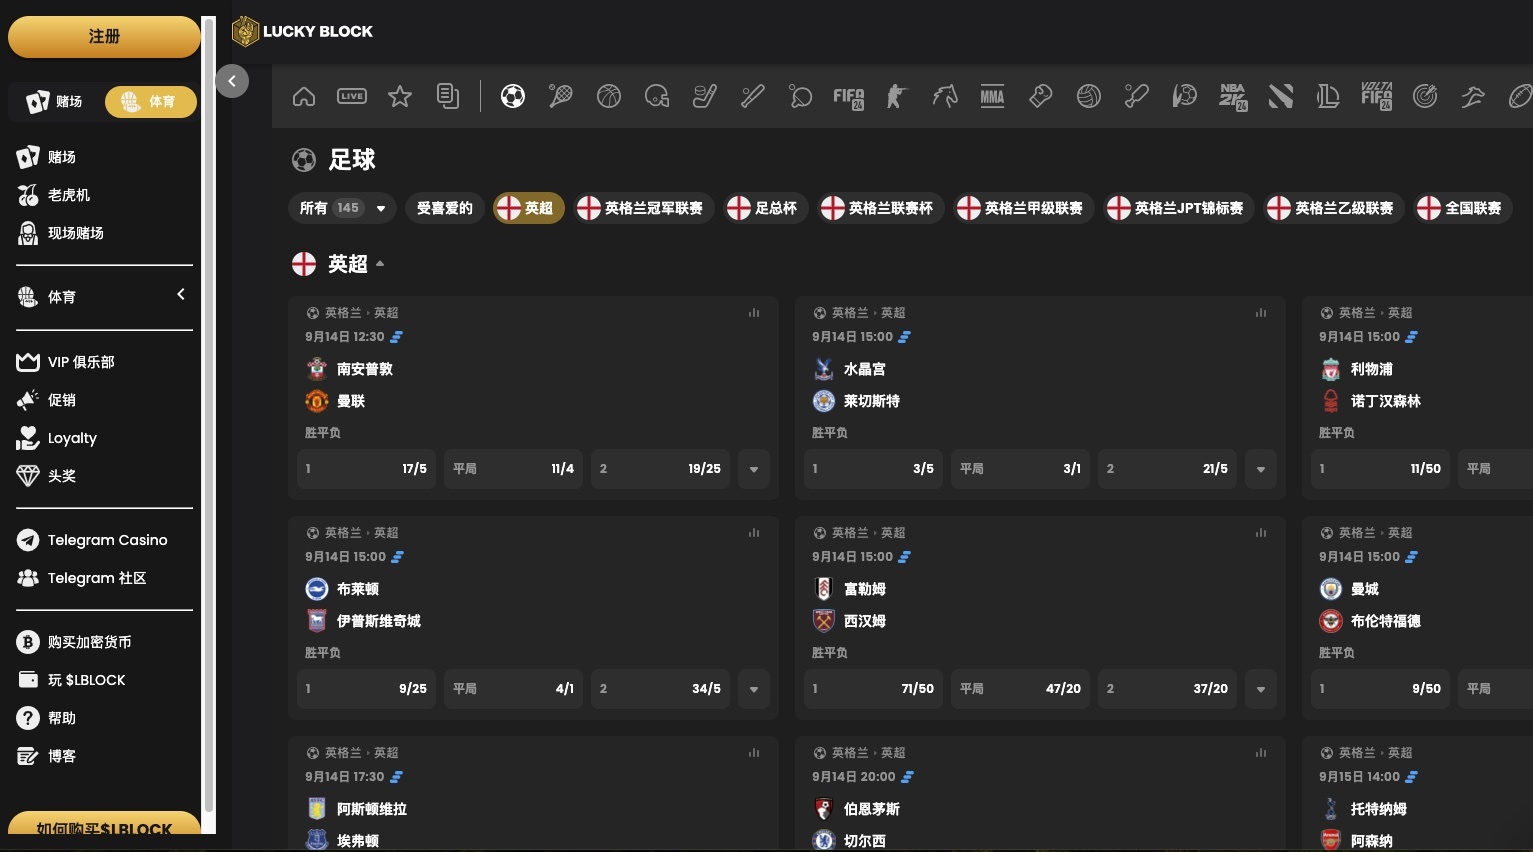Open the 所有 145 leagues dropdown
This screenshot has height=852, width=1533.
coord(342,208)
